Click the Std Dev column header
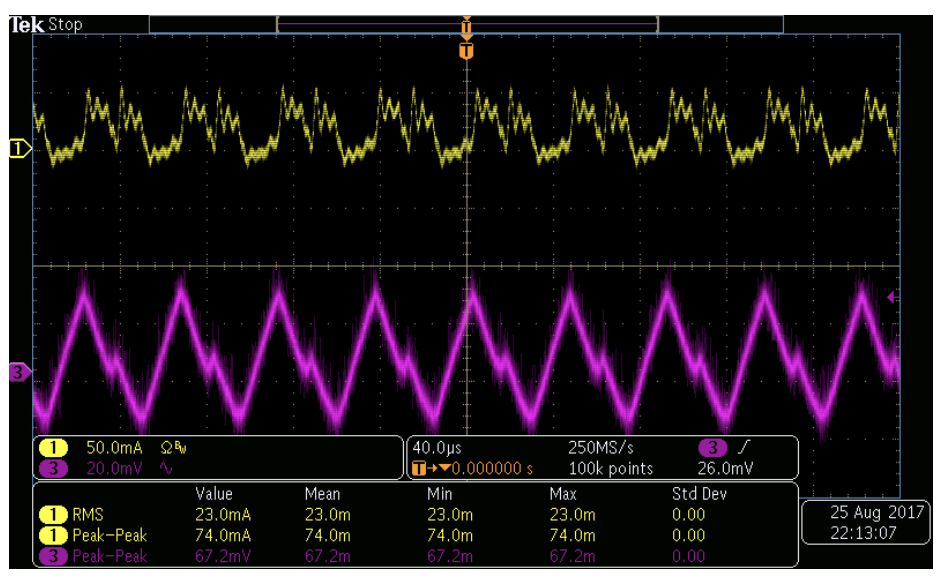942x580 pixels. (x=698, y=494)
